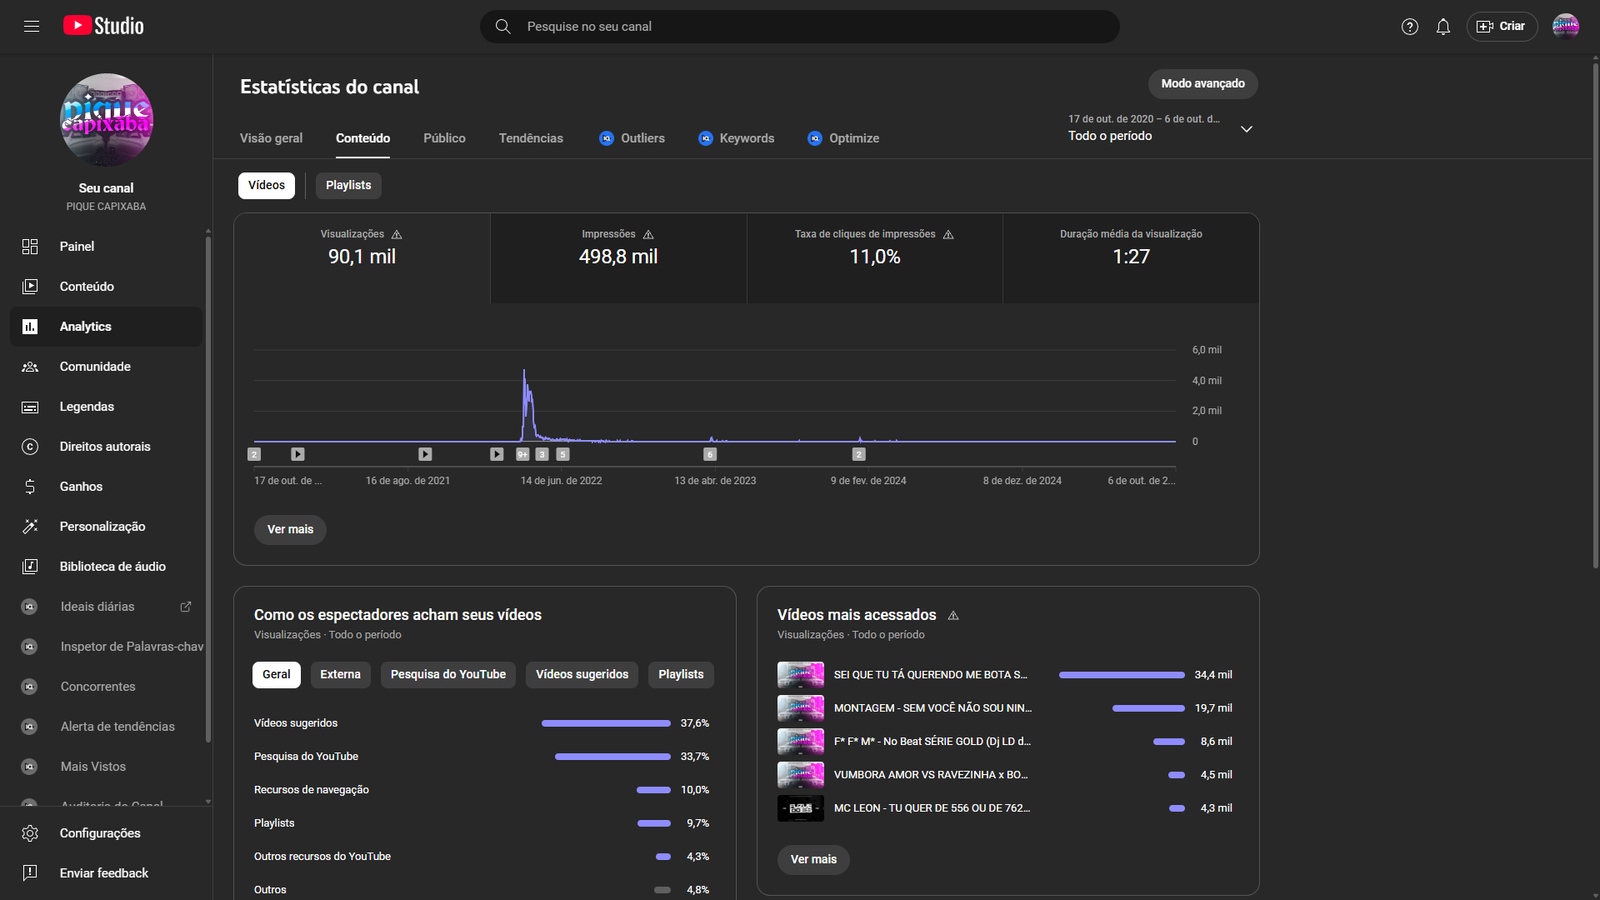
Task: Type in the Pesquise no seu canal field
Action: pyautogui.click(x=800, y=27)
